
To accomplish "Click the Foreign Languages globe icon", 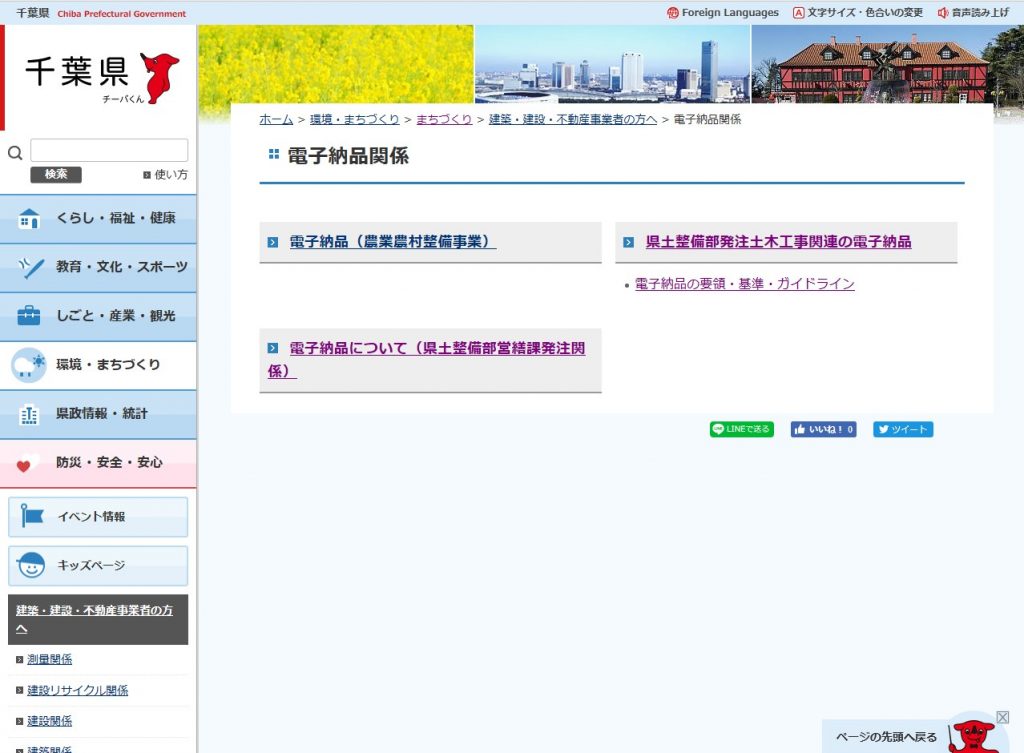I will tap(673, 13).
